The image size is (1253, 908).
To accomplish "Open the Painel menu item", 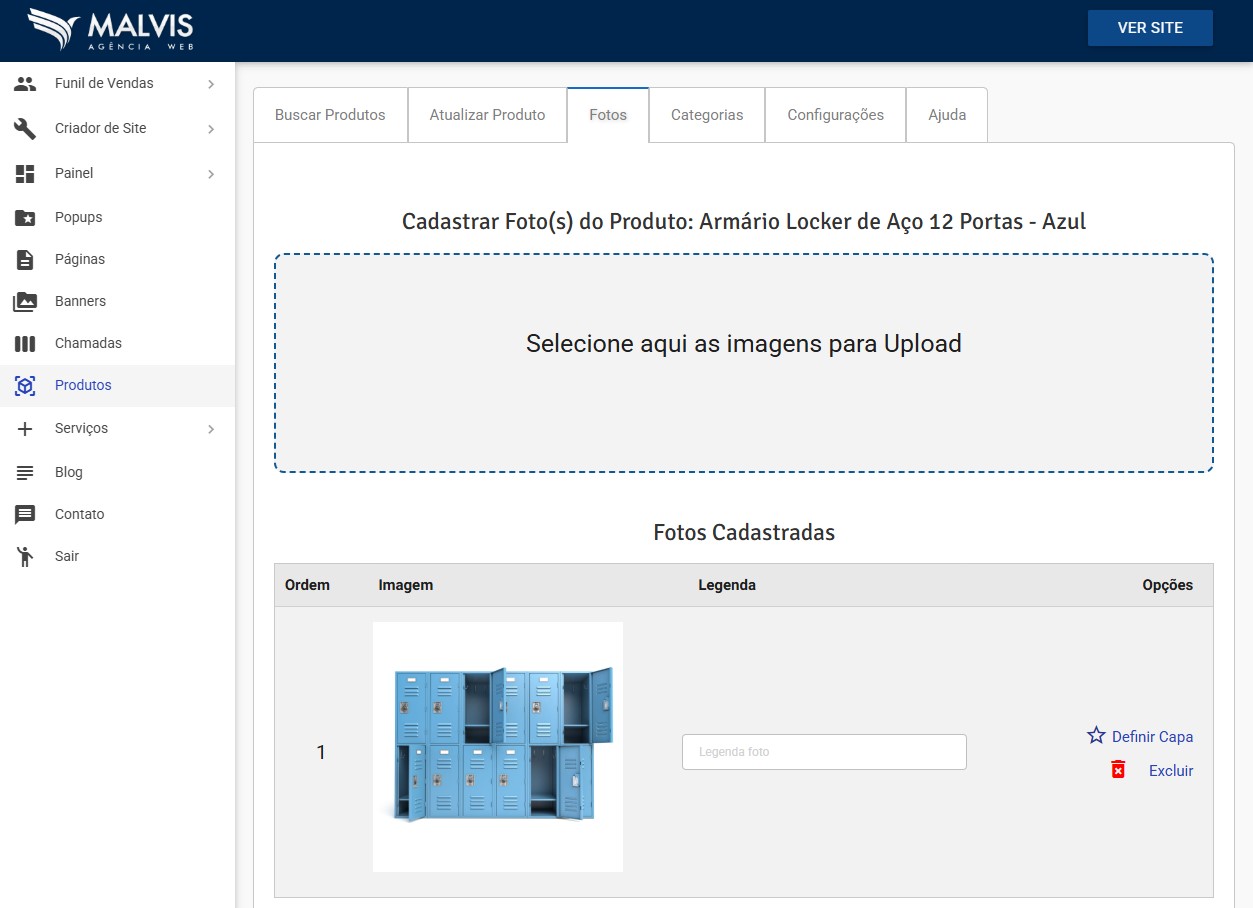I will (117, 174).
